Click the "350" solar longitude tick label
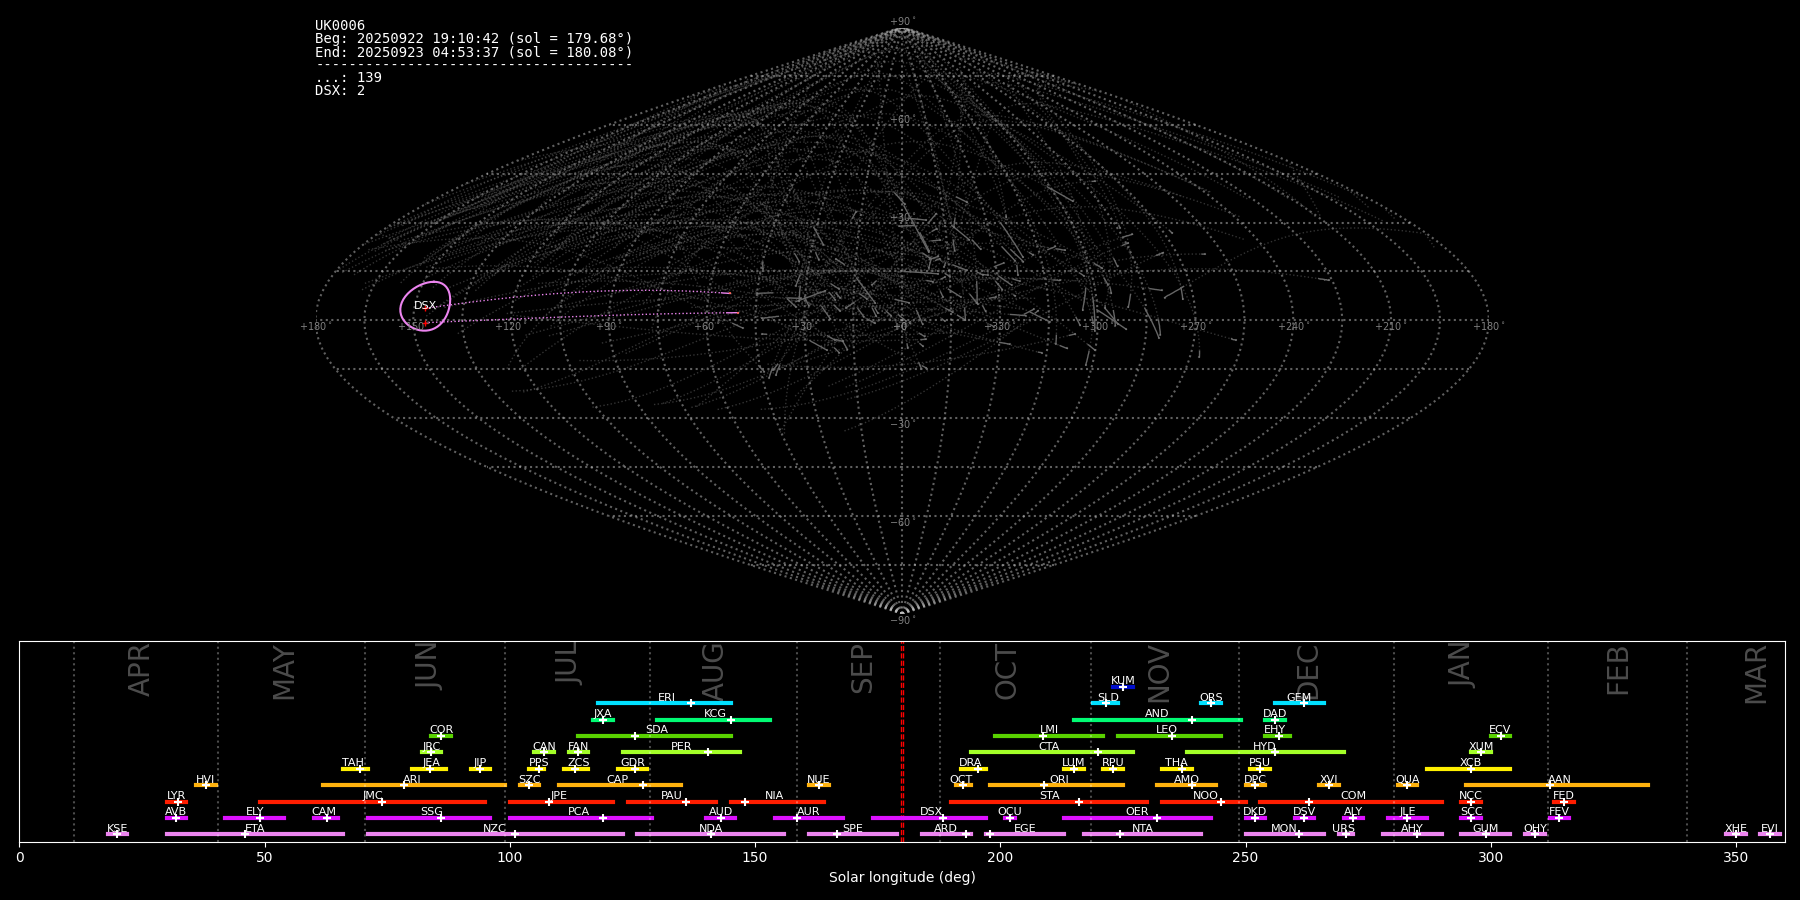Image resolution: width=1800 pixels, height=900 pixels. click(x=1735, y=857)
